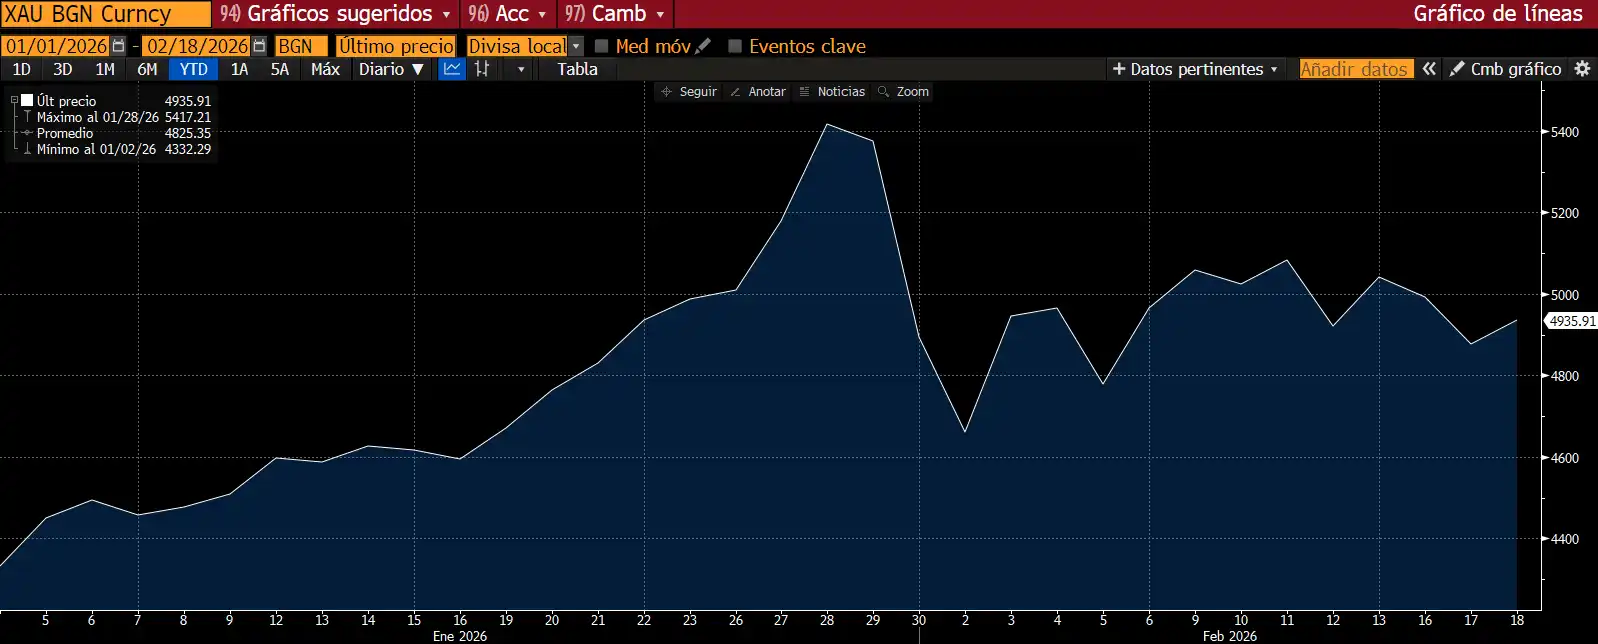The height and width of the screenshot is (644, 1598).
Task: Enable the Med móv checkbox
Action: [x=602, y=46]
